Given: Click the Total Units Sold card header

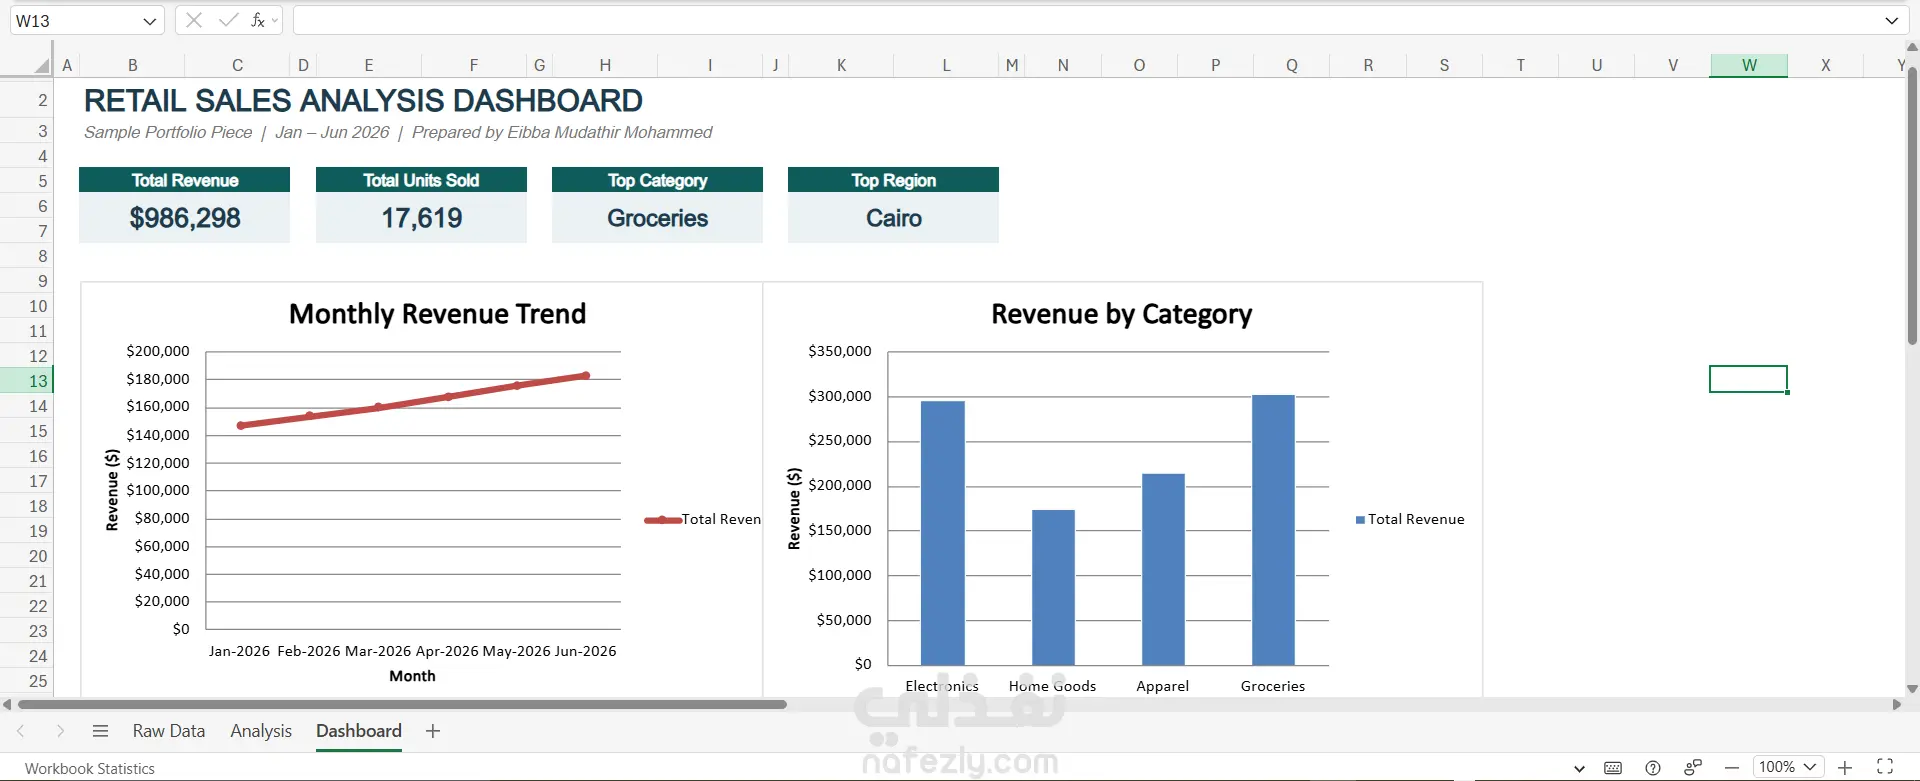Looking at the screenshot, I should tap(421, 180).
